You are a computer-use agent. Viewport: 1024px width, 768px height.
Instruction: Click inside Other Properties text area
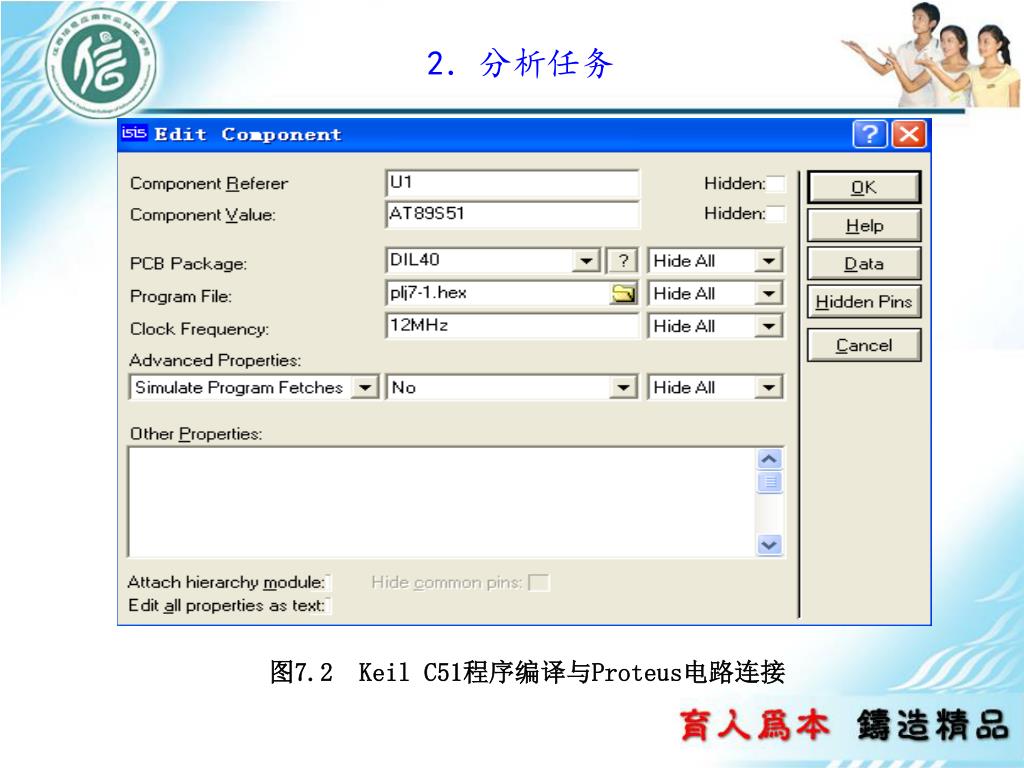[442, 502]
